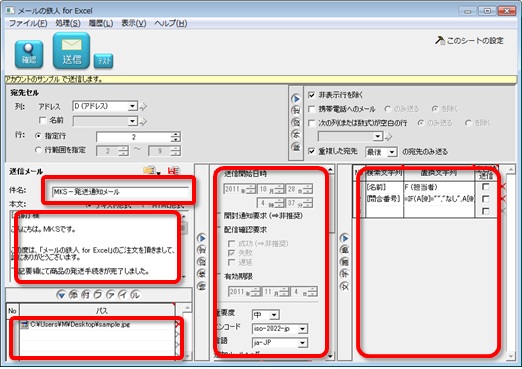
Task: Toggle the 失敗 delivery confirmation checkbox
Action: (x=231, y=253)
